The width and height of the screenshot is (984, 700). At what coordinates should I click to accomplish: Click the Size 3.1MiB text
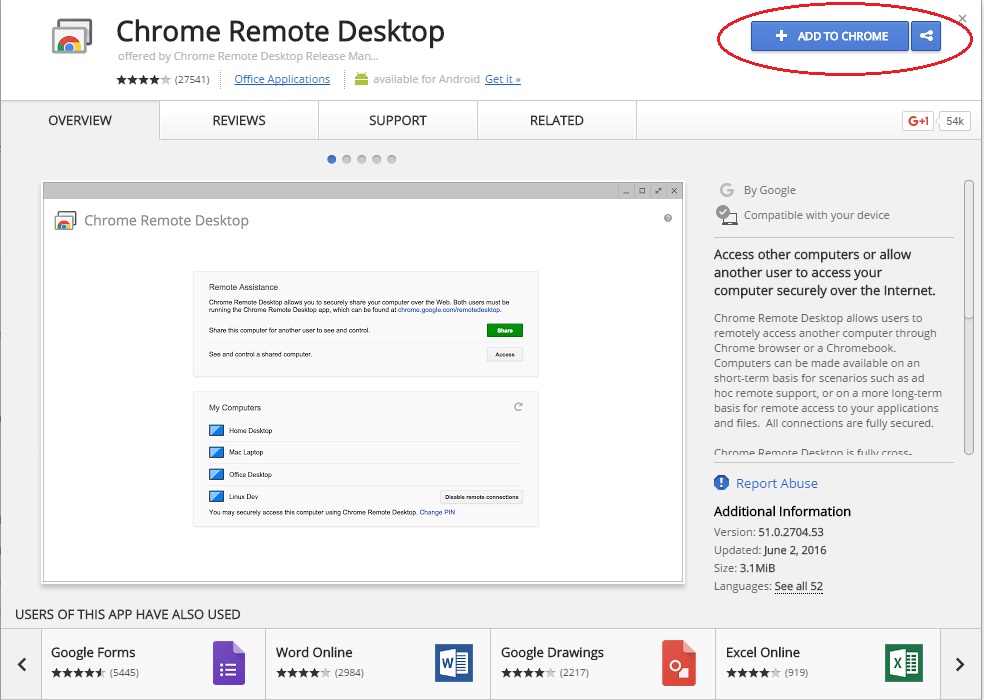click(744, 568)
